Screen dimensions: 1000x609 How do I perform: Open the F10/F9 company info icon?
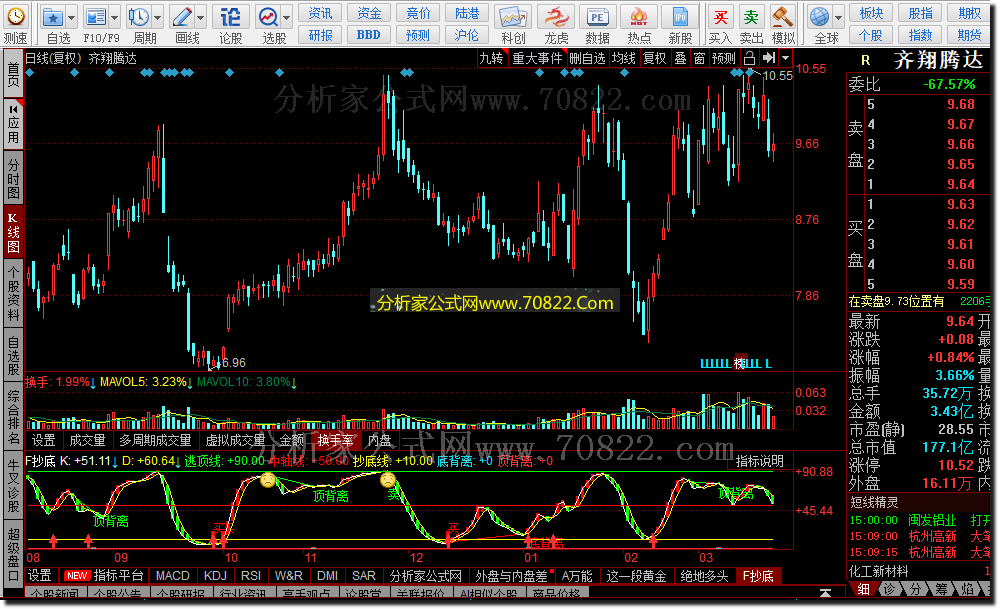[x=96, y=17]
